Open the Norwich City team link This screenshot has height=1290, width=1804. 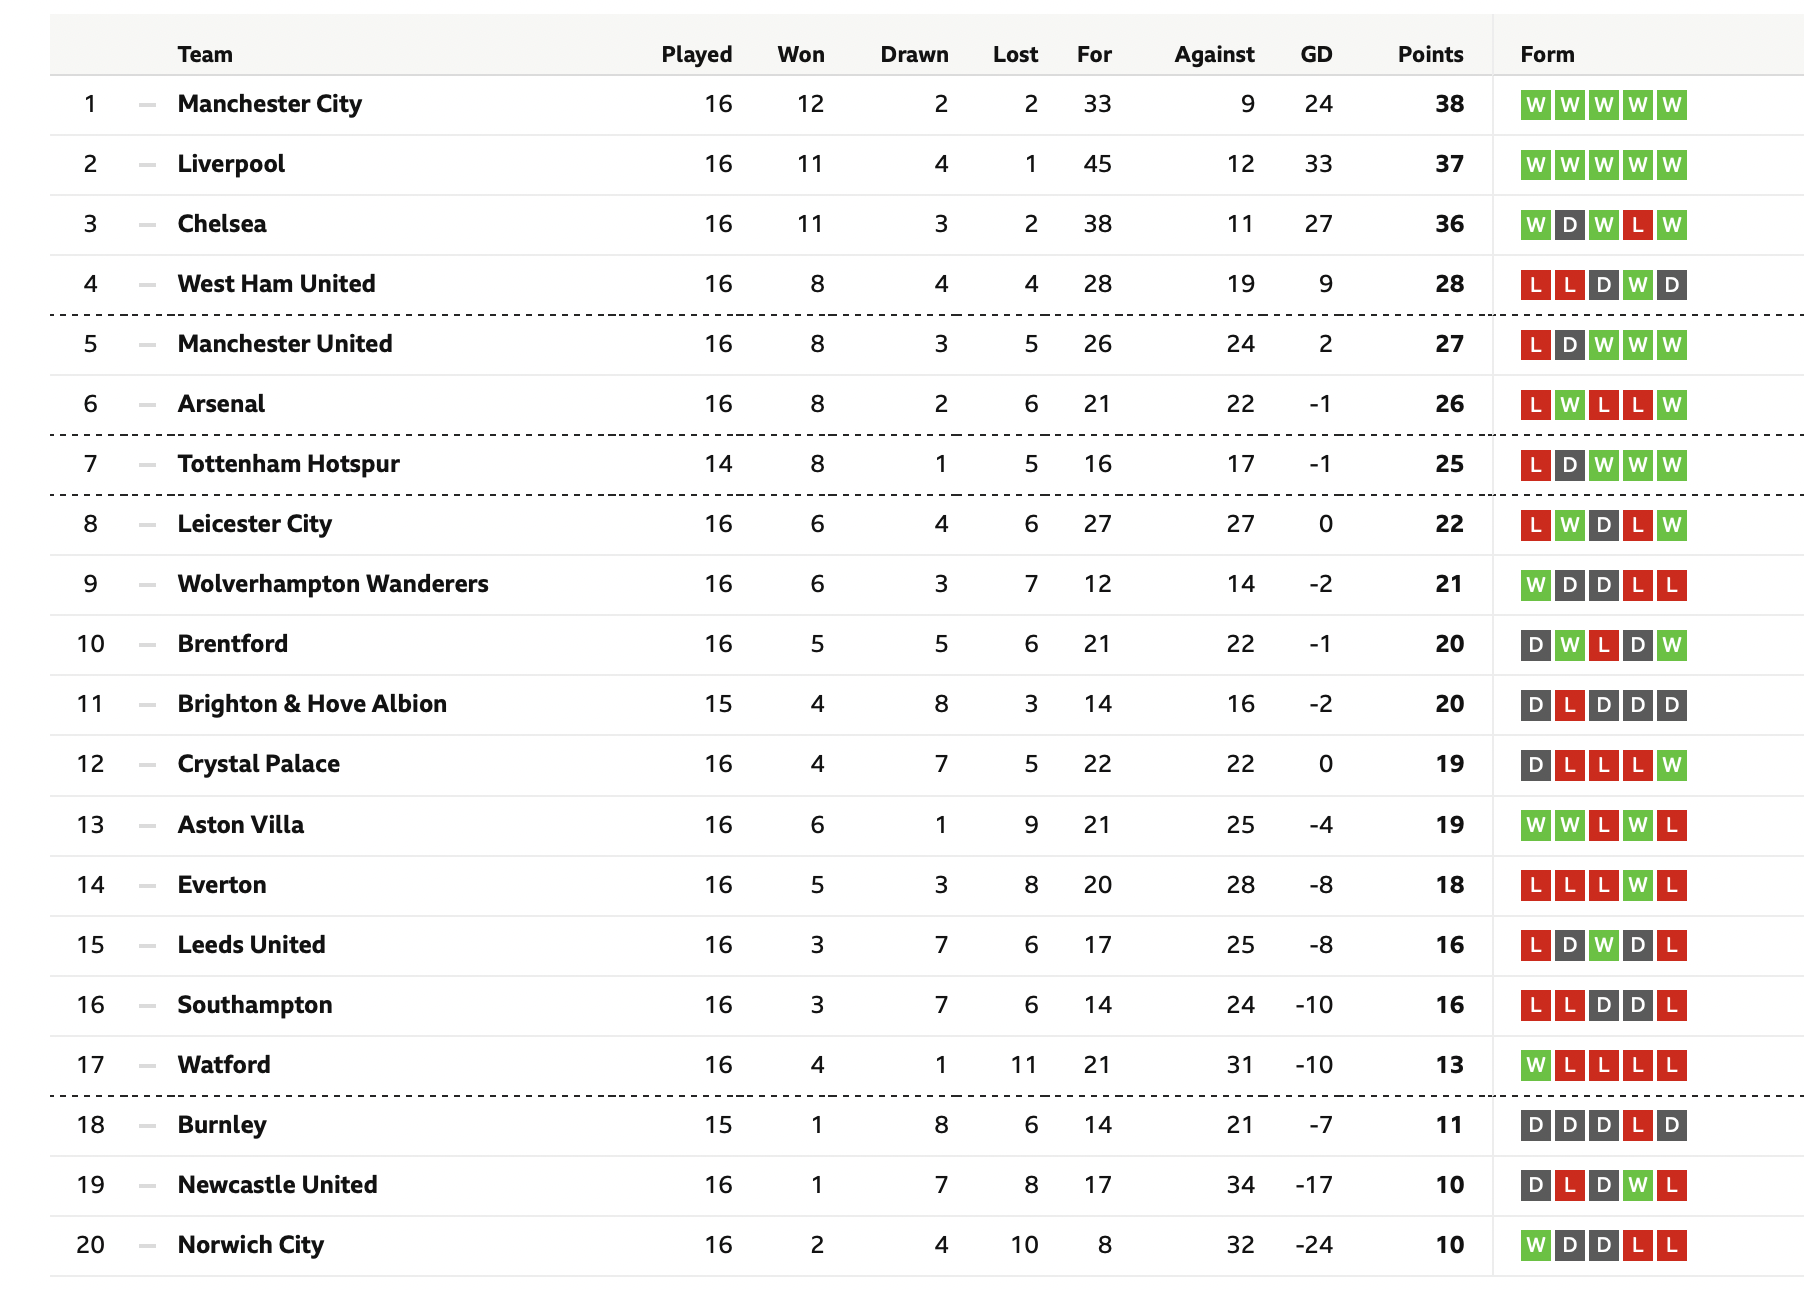click(251, 1245)
